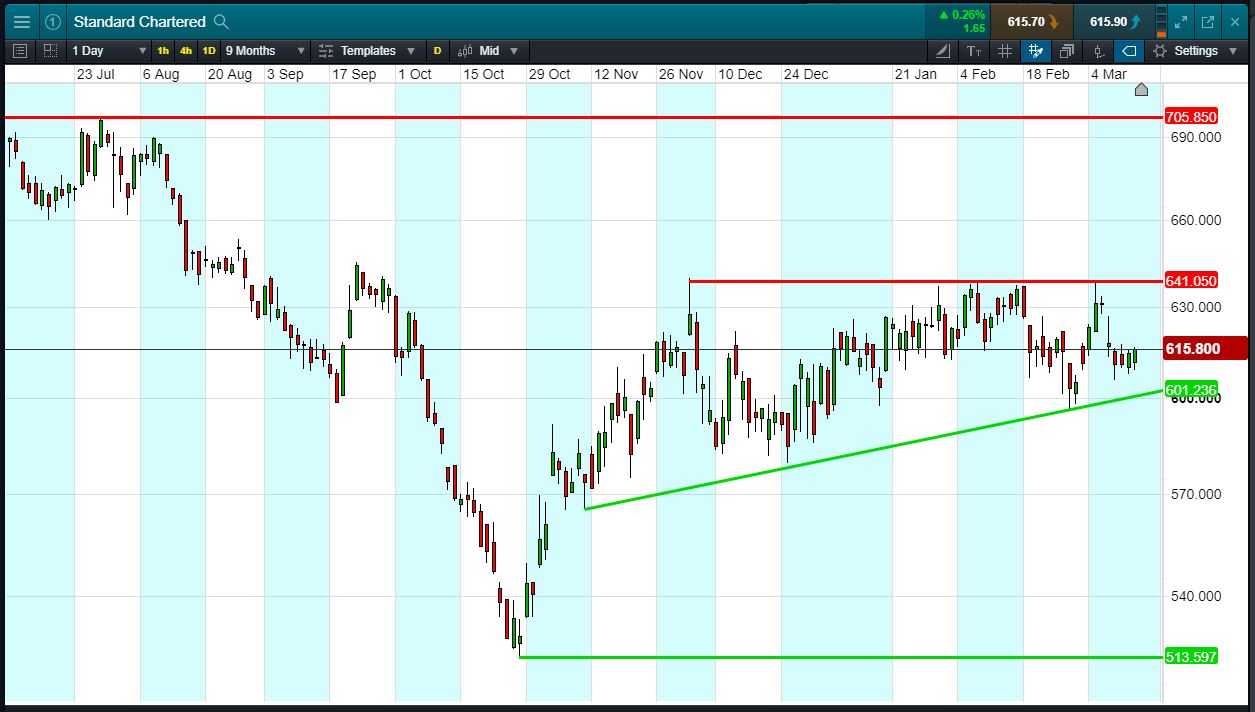The image size is (1255, 712).
Task: Toggle the chart grid icon
Action: coord(1005,50)
